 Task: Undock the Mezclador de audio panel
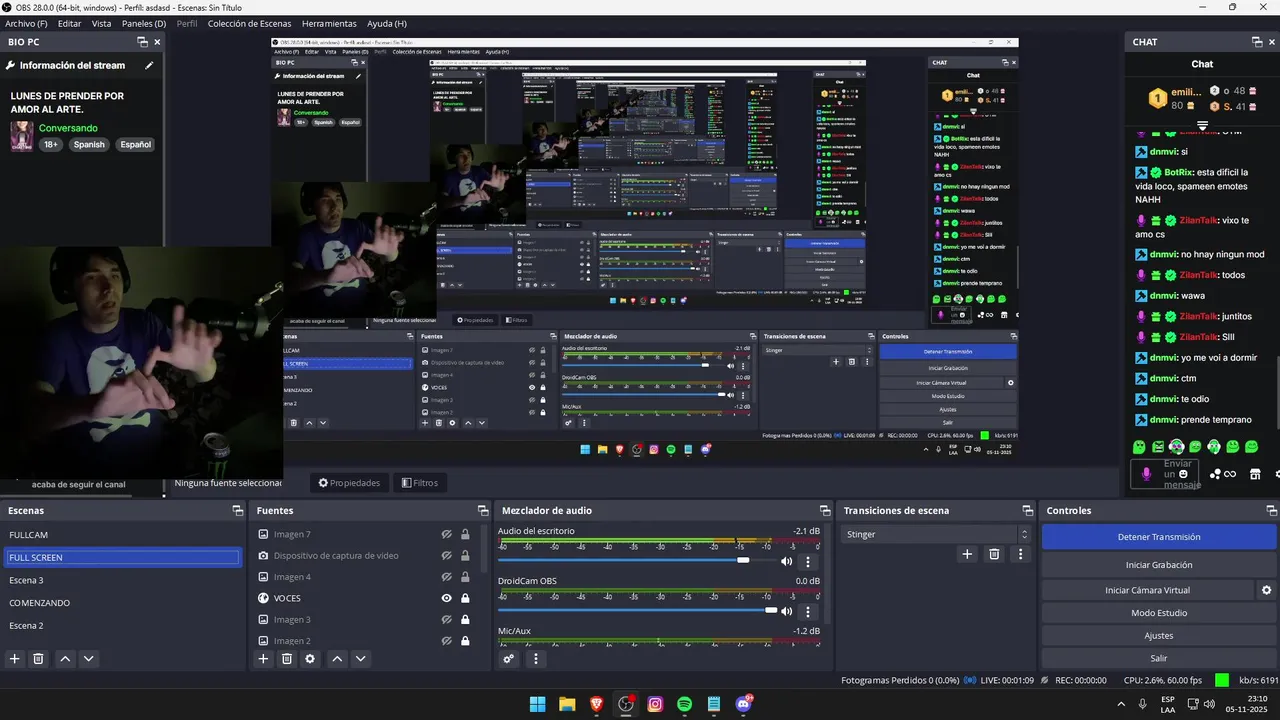pyautogui.click(x=825, y=510)
